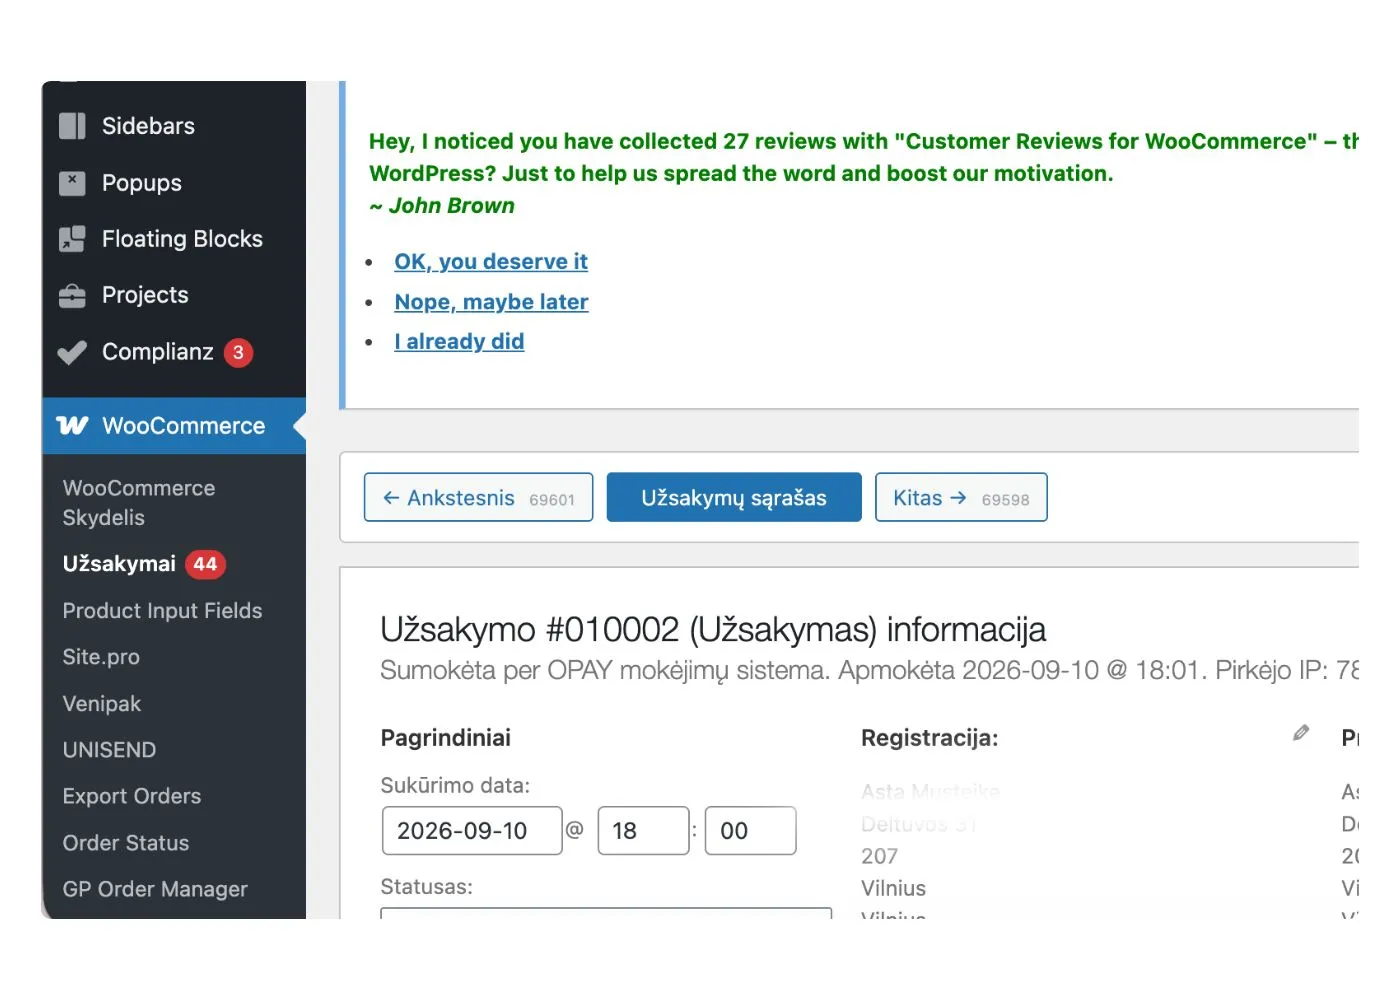This screenshot has height=1000, width=1400.
Task: Click the order heading Užsakymo #010002
Action: point(713,630)
